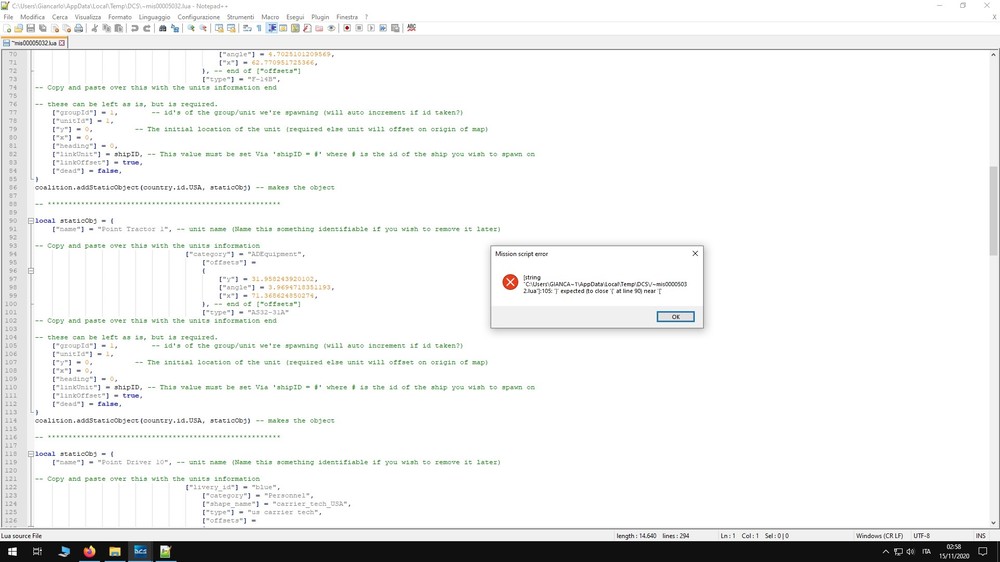Click UTF-8 encoding in status bar
The height and width of the screenshot is (562, 1000).
point(922,536)
